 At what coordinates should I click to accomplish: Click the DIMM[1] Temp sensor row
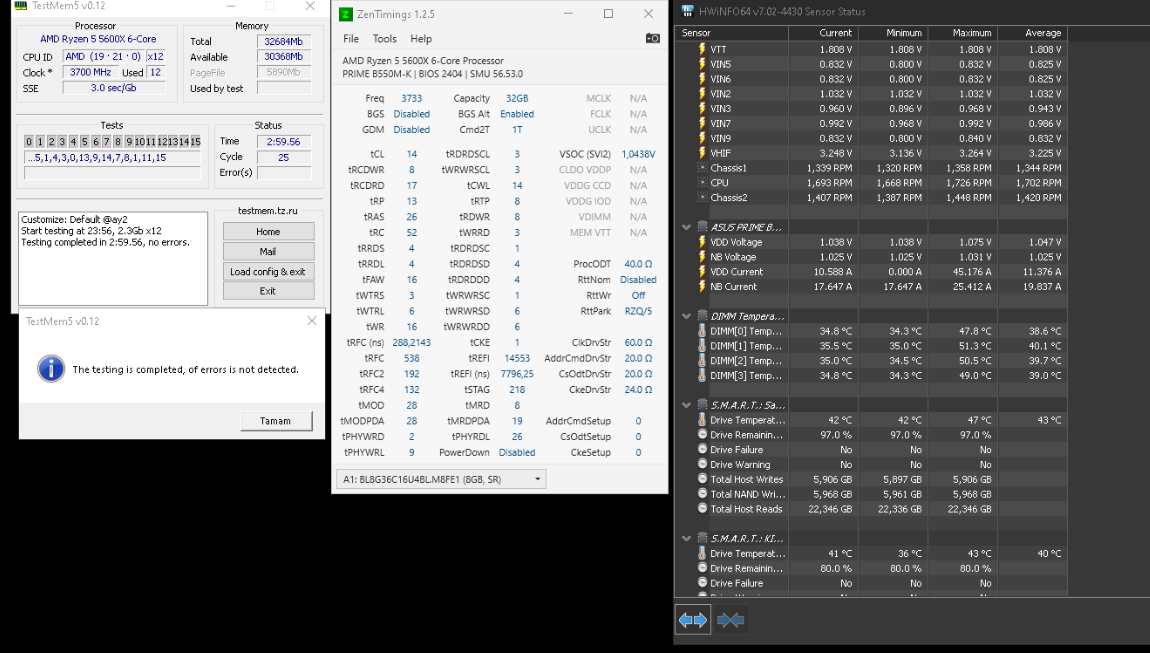[x=871, y=346]
